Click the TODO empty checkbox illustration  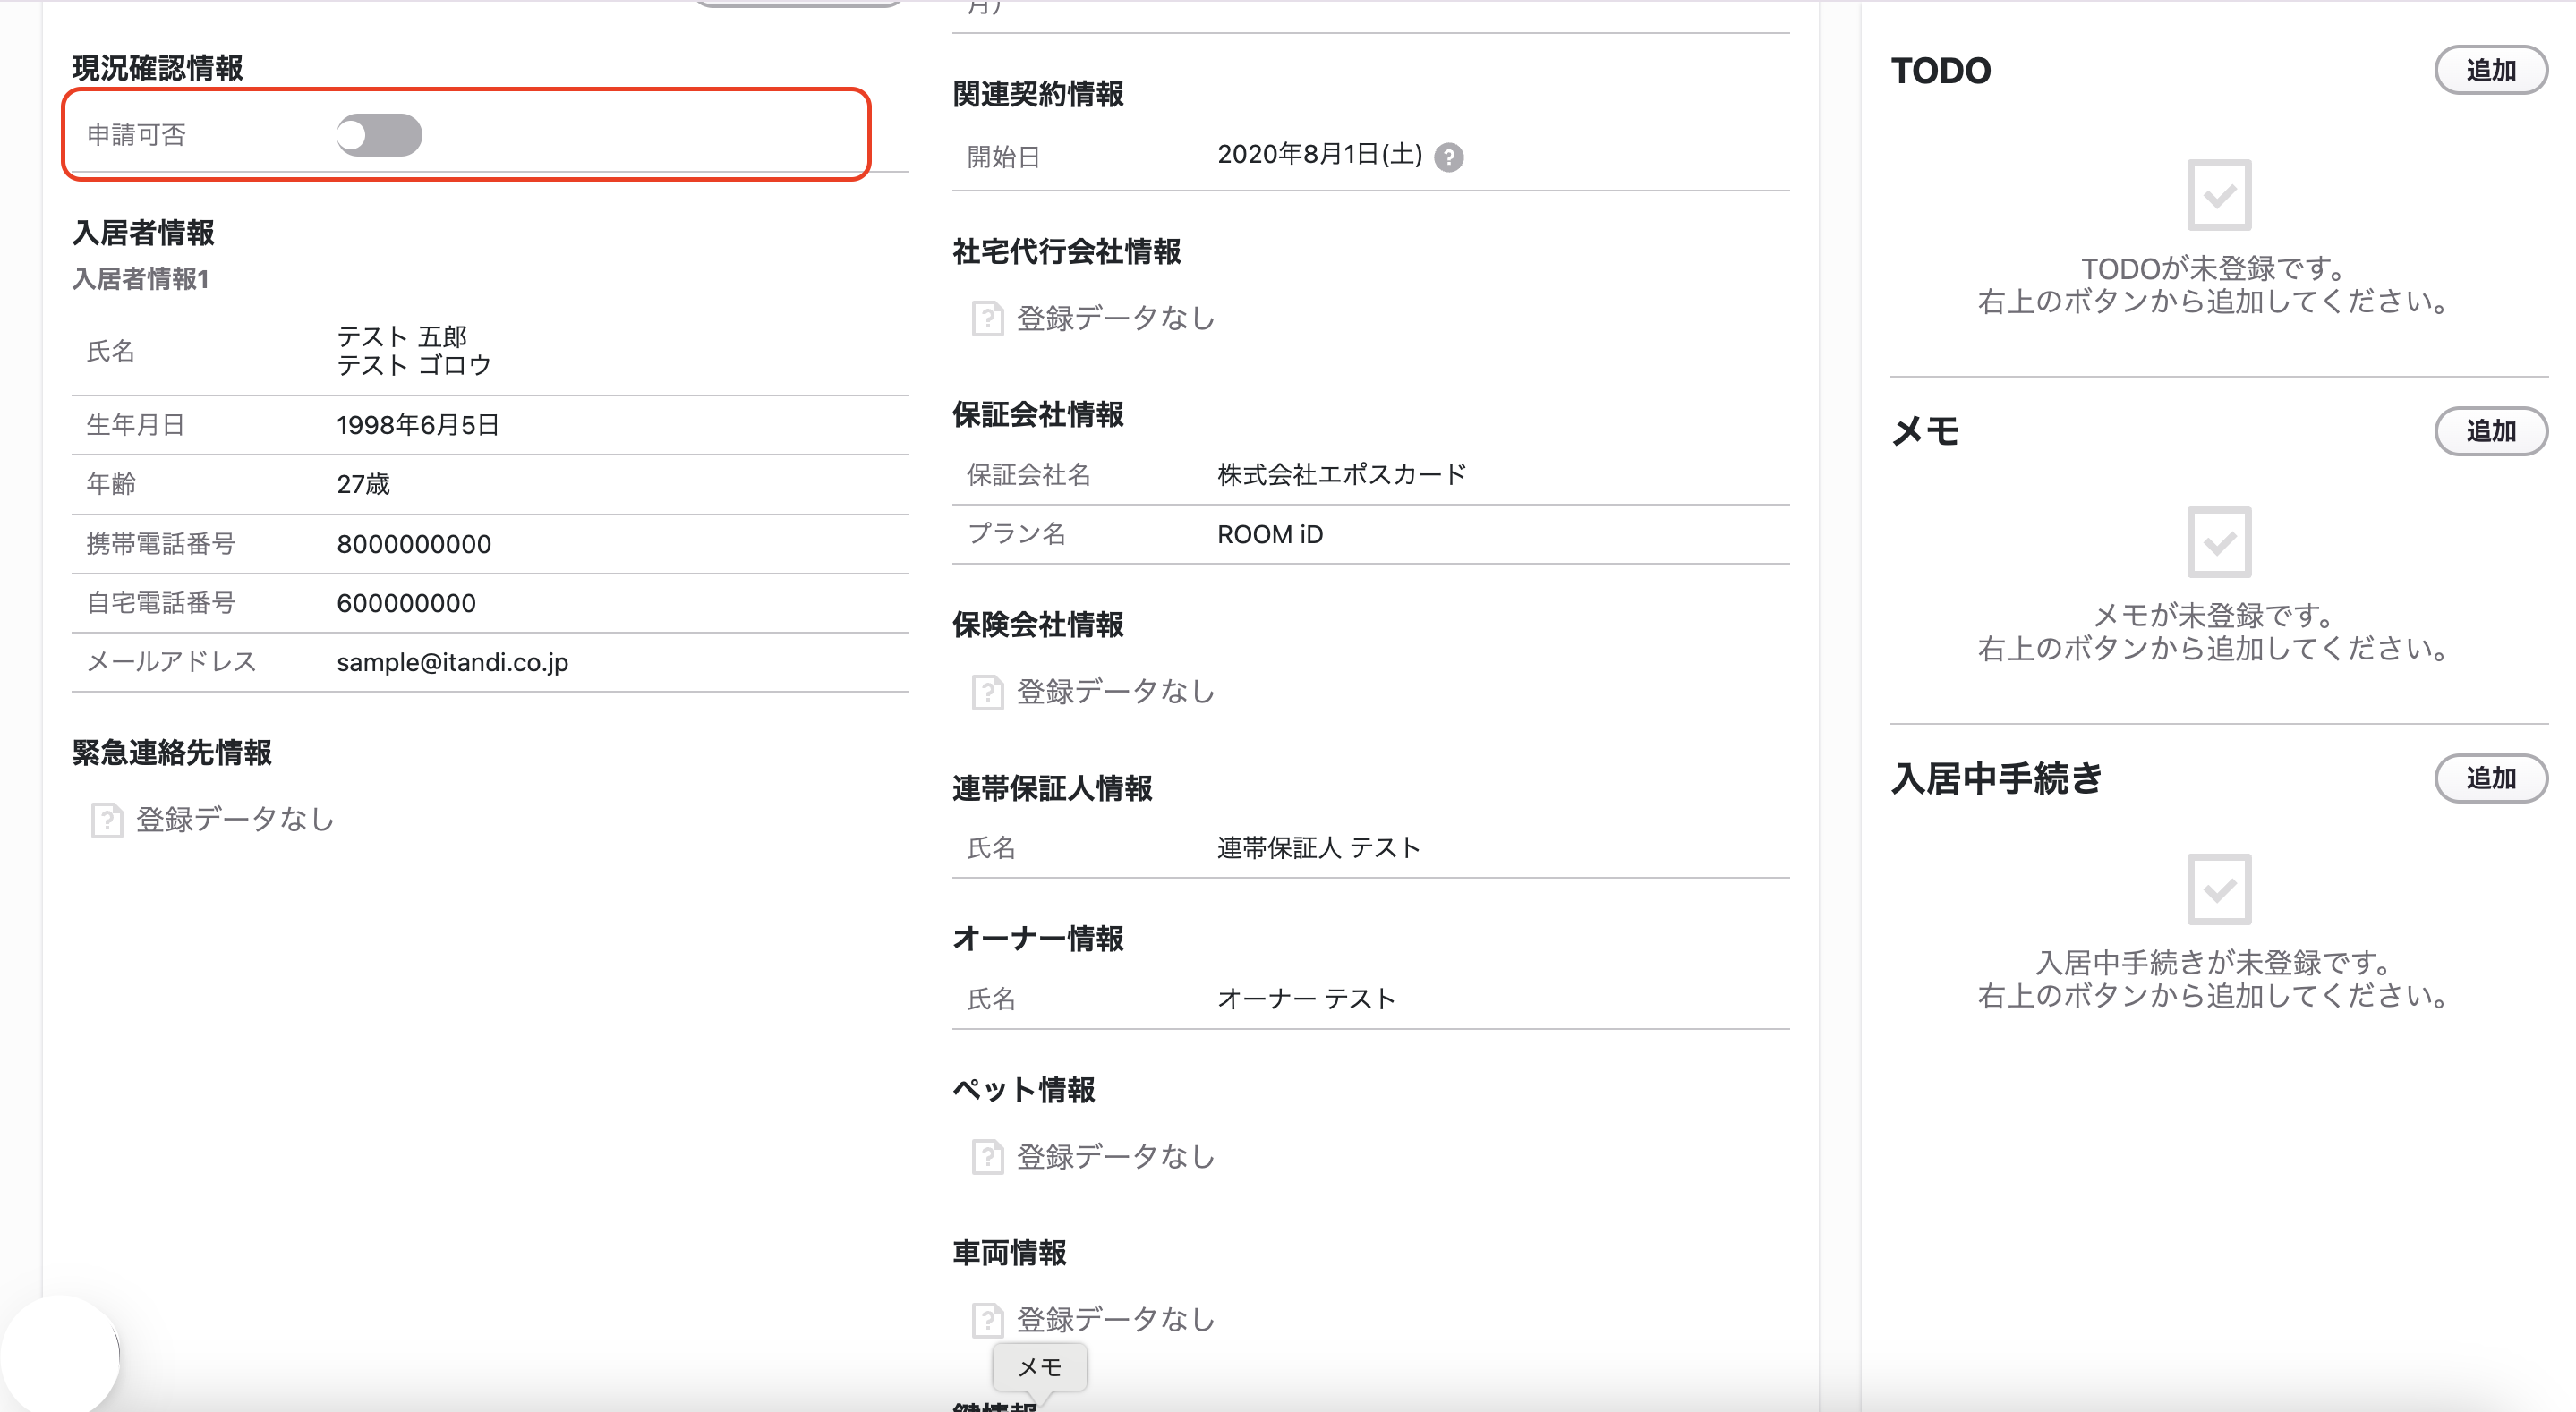click(2219, 195)
